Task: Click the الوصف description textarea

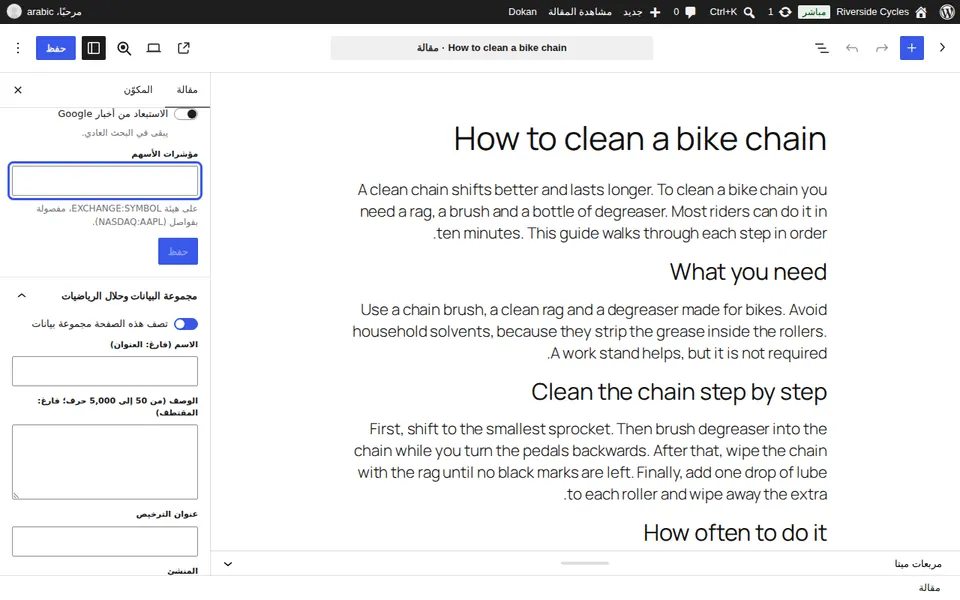Action: point(105,462)
